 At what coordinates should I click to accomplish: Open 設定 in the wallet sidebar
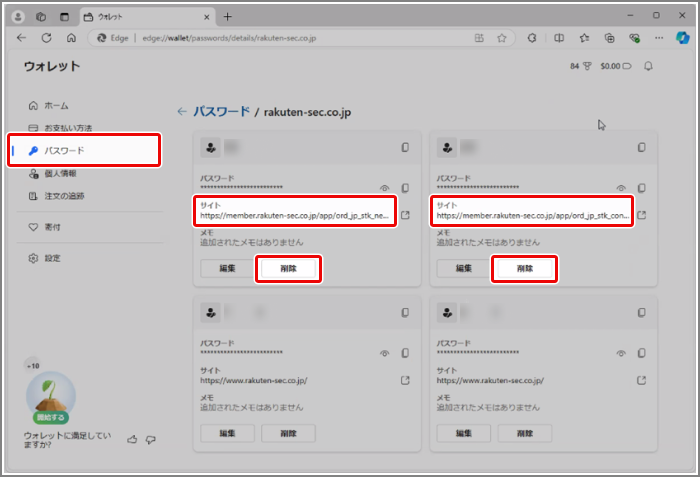tap(45, 259)
